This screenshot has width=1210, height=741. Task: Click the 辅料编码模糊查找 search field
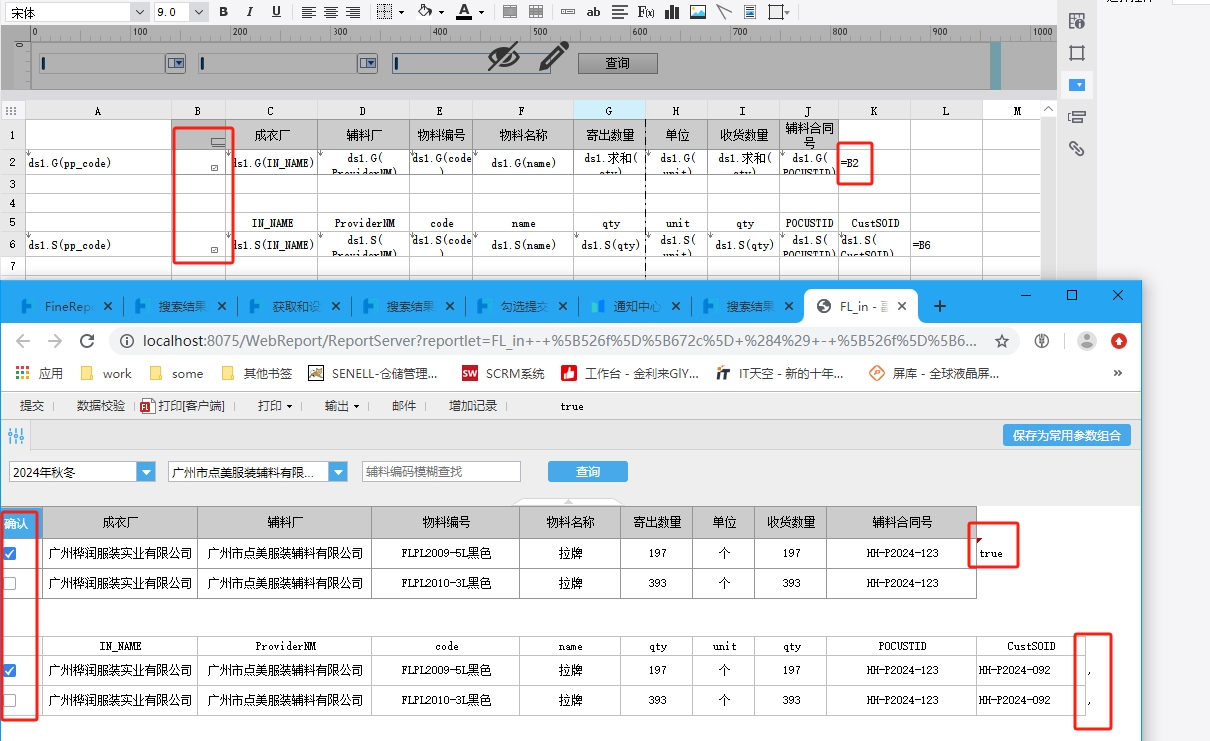[x=441, y=472]
